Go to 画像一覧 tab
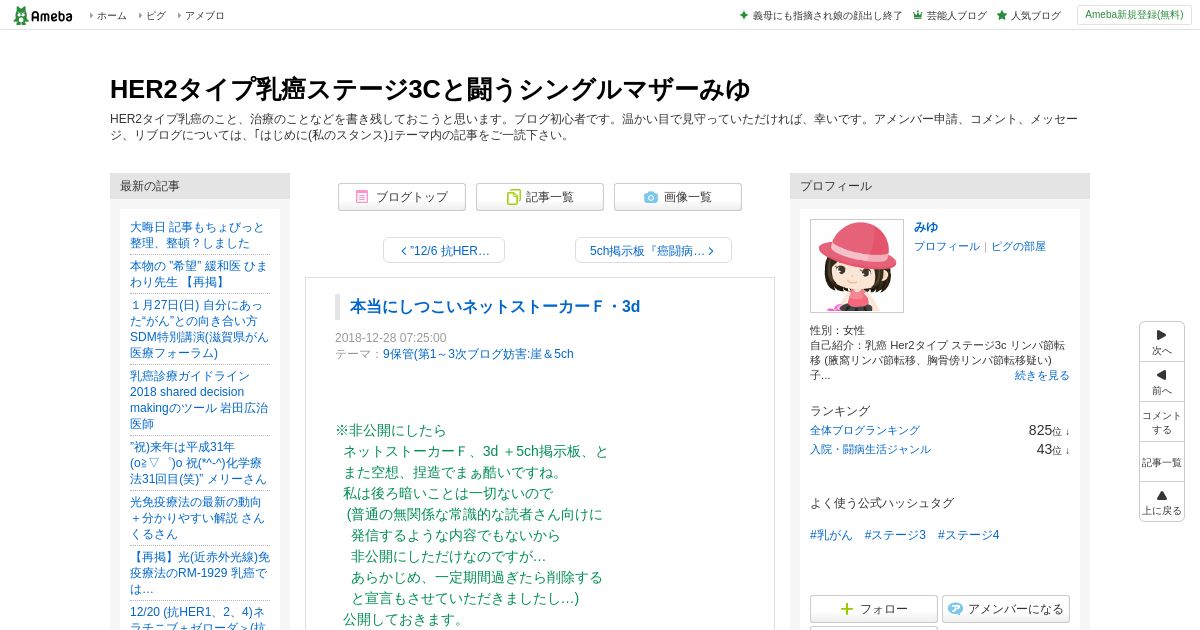The height and width of the screenshot is (630, 1200). [678, 197]
